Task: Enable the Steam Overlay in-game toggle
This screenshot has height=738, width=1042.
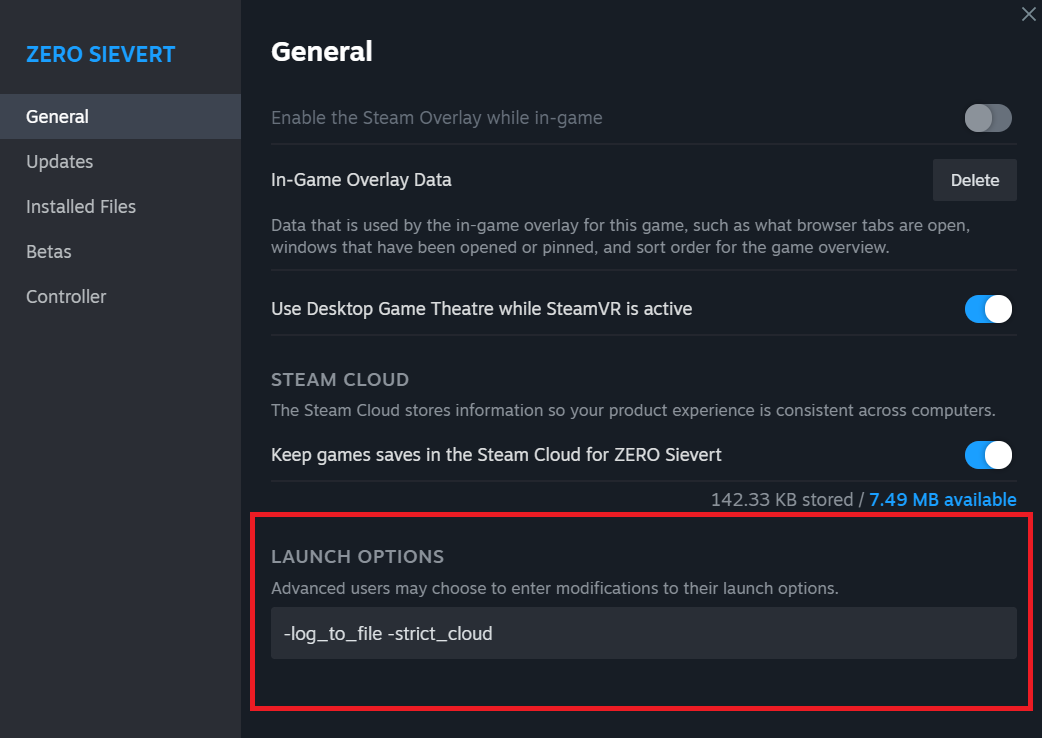Action: [x=988, y=118]
